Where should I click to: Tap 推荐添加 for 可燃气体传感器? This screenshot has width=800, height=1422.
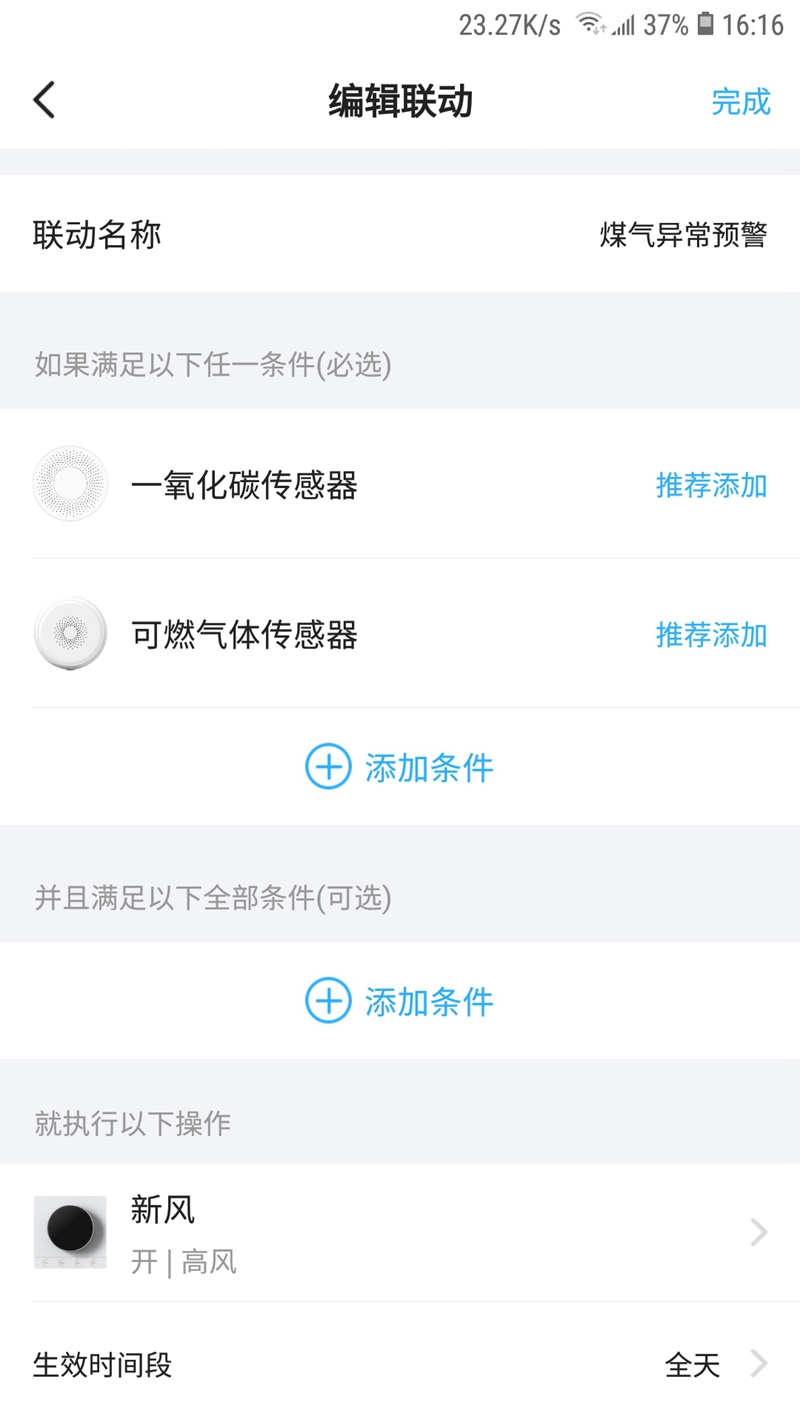point(711,634)
